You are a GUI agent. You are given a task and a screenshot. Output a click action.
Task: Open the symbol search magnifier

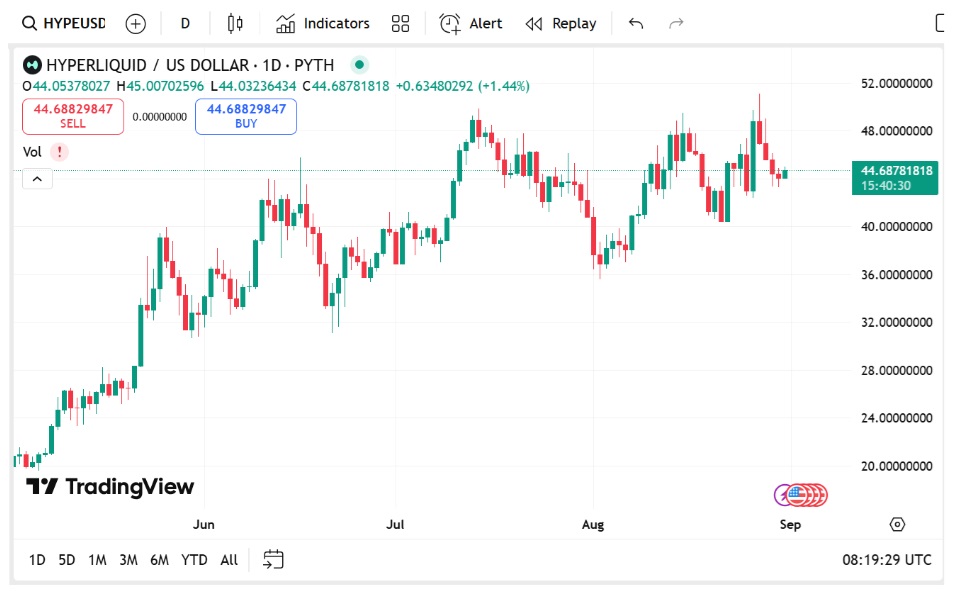[x=28, y=22]
